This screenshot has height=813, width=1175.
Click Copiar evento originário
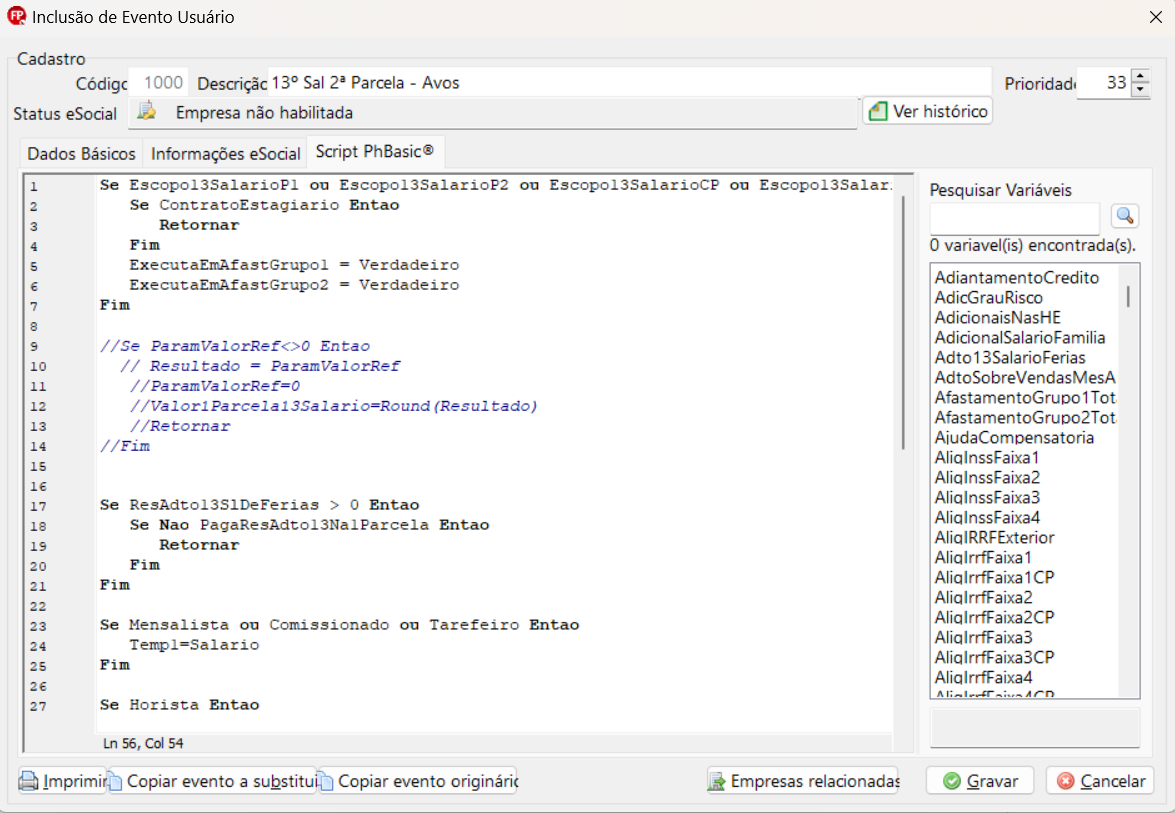pyautogui.click(x=417, y=781)
